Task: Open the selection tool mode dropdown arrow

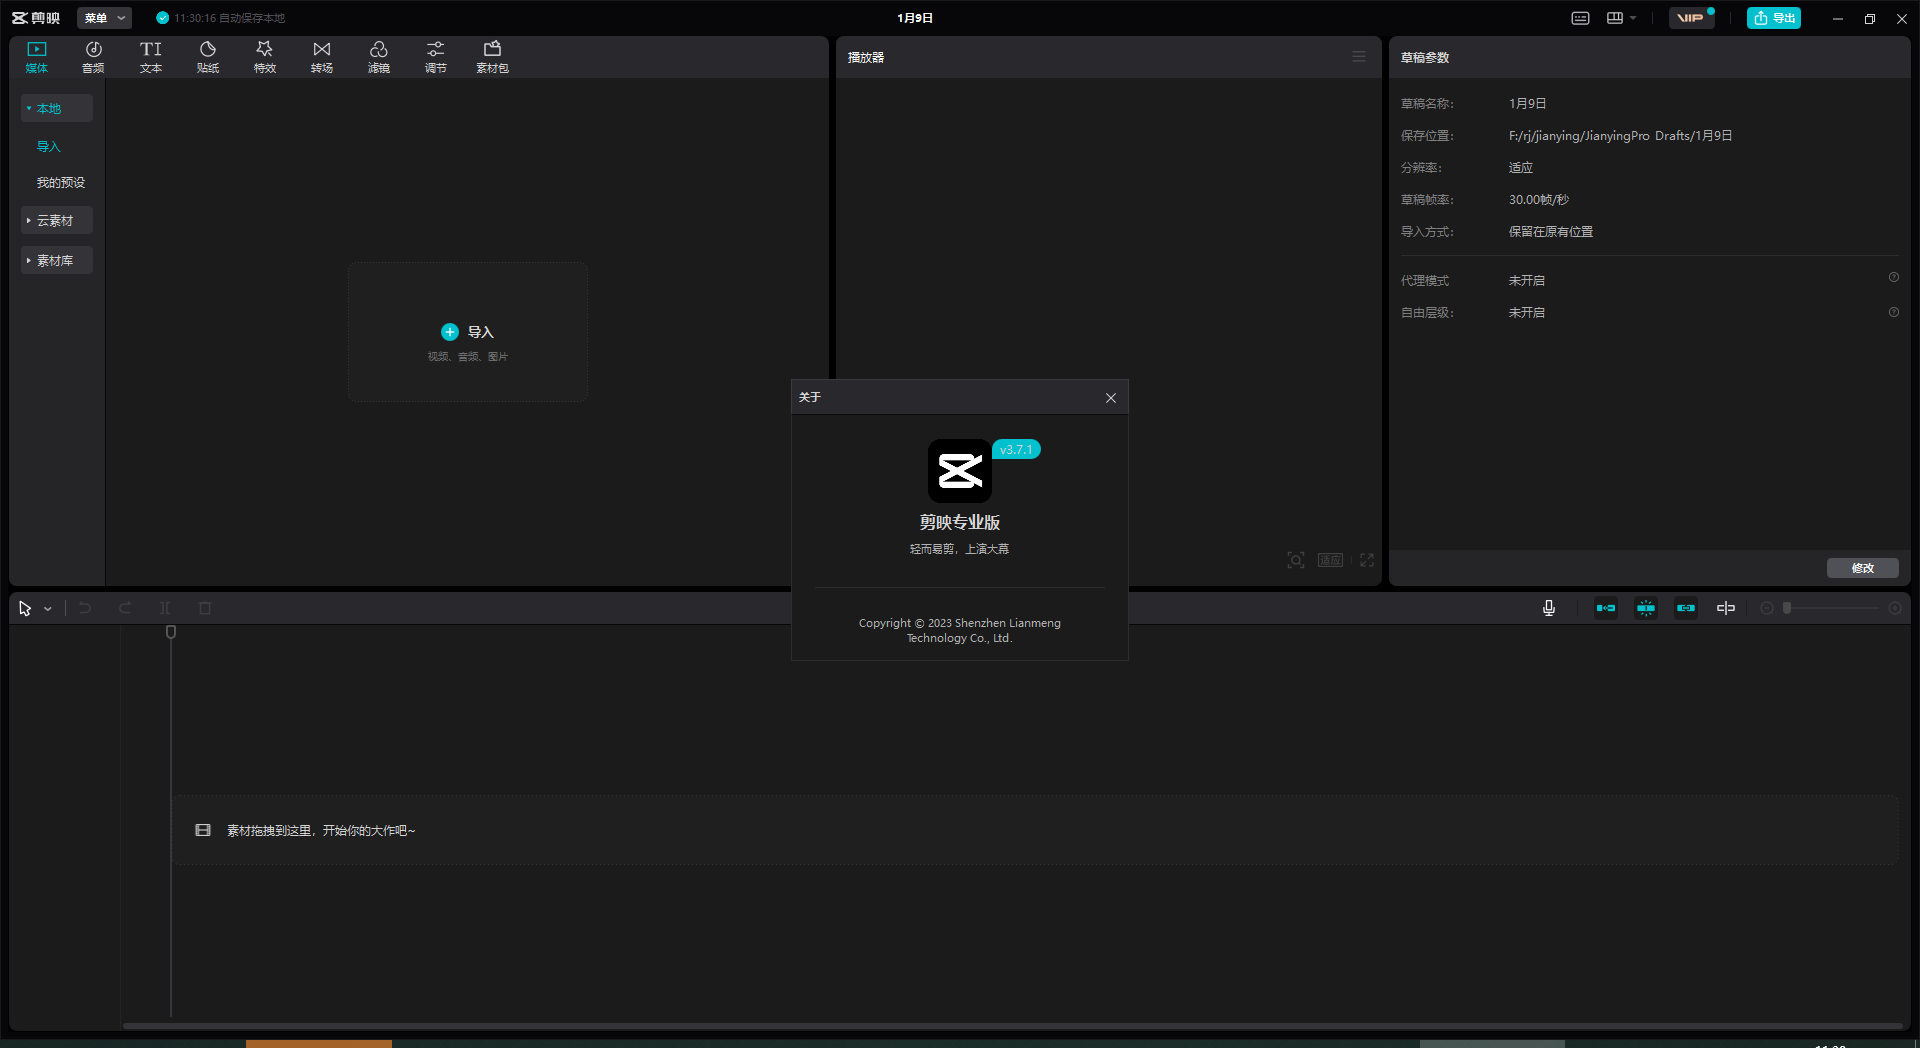Action: [48, 609]
